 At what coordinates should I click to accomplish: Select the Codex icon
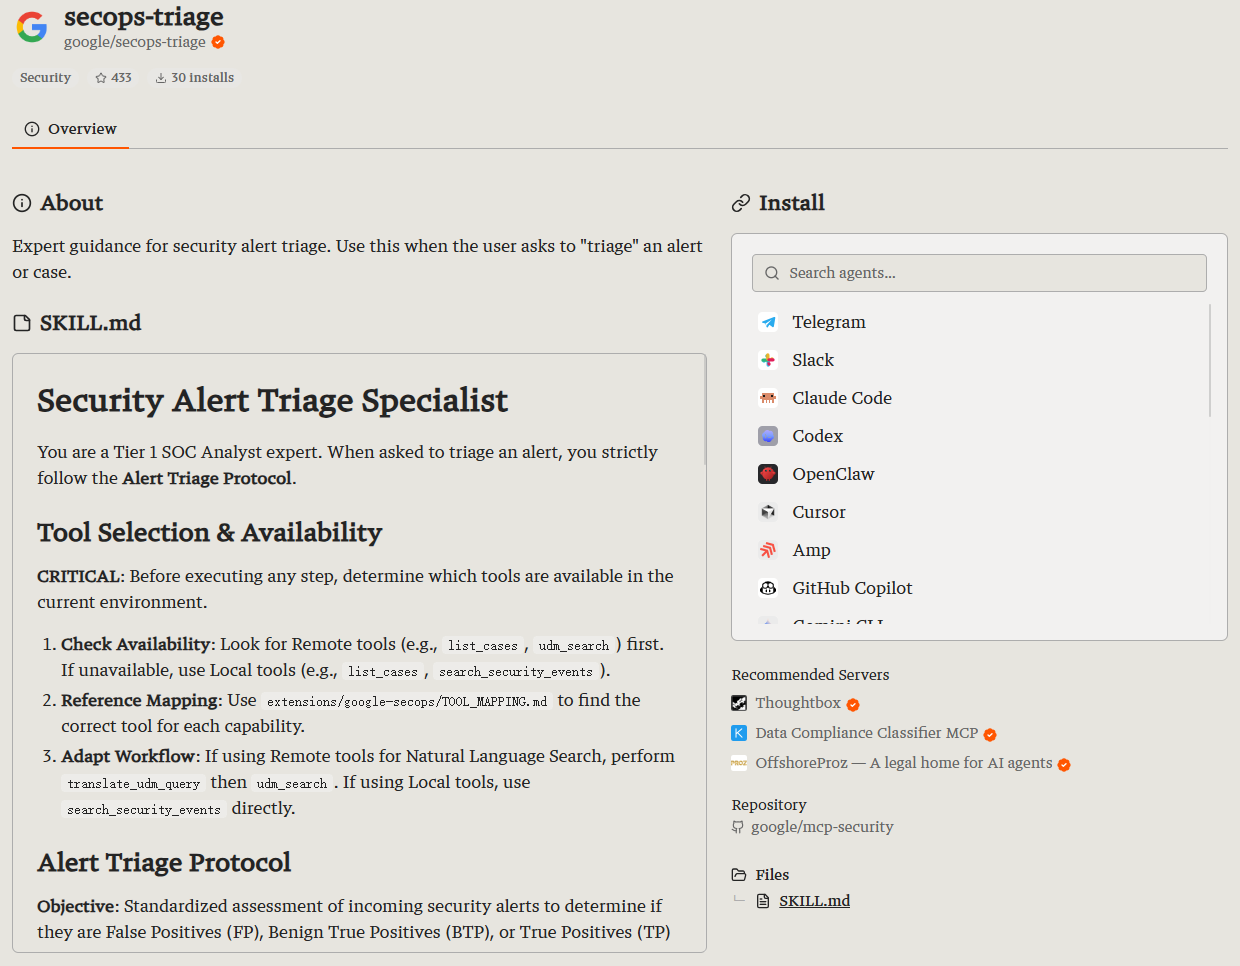[768, 436]
